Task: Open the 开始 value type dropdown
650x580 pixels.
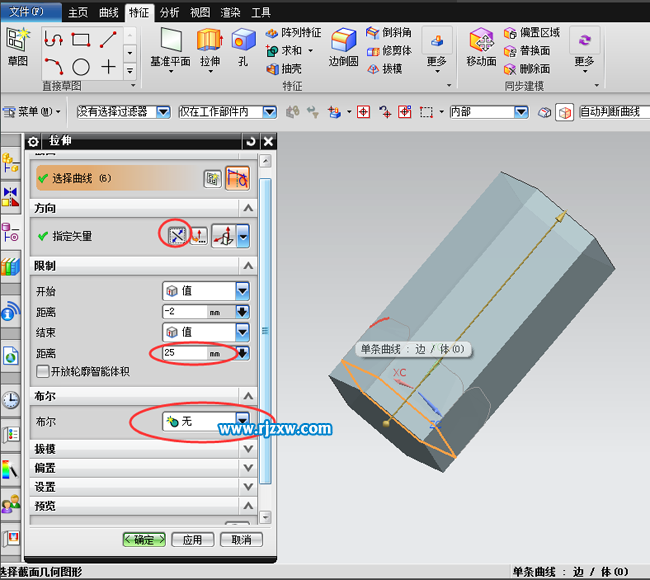Action: click(x=243, y=291)
